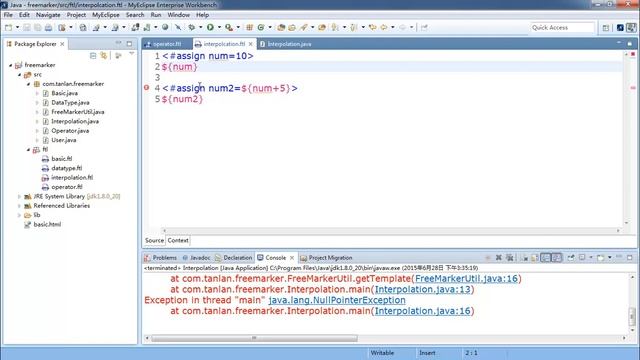Toggle show console on standard output change
The height and width of the screenshot is (360, 640).
coord(546,258)
